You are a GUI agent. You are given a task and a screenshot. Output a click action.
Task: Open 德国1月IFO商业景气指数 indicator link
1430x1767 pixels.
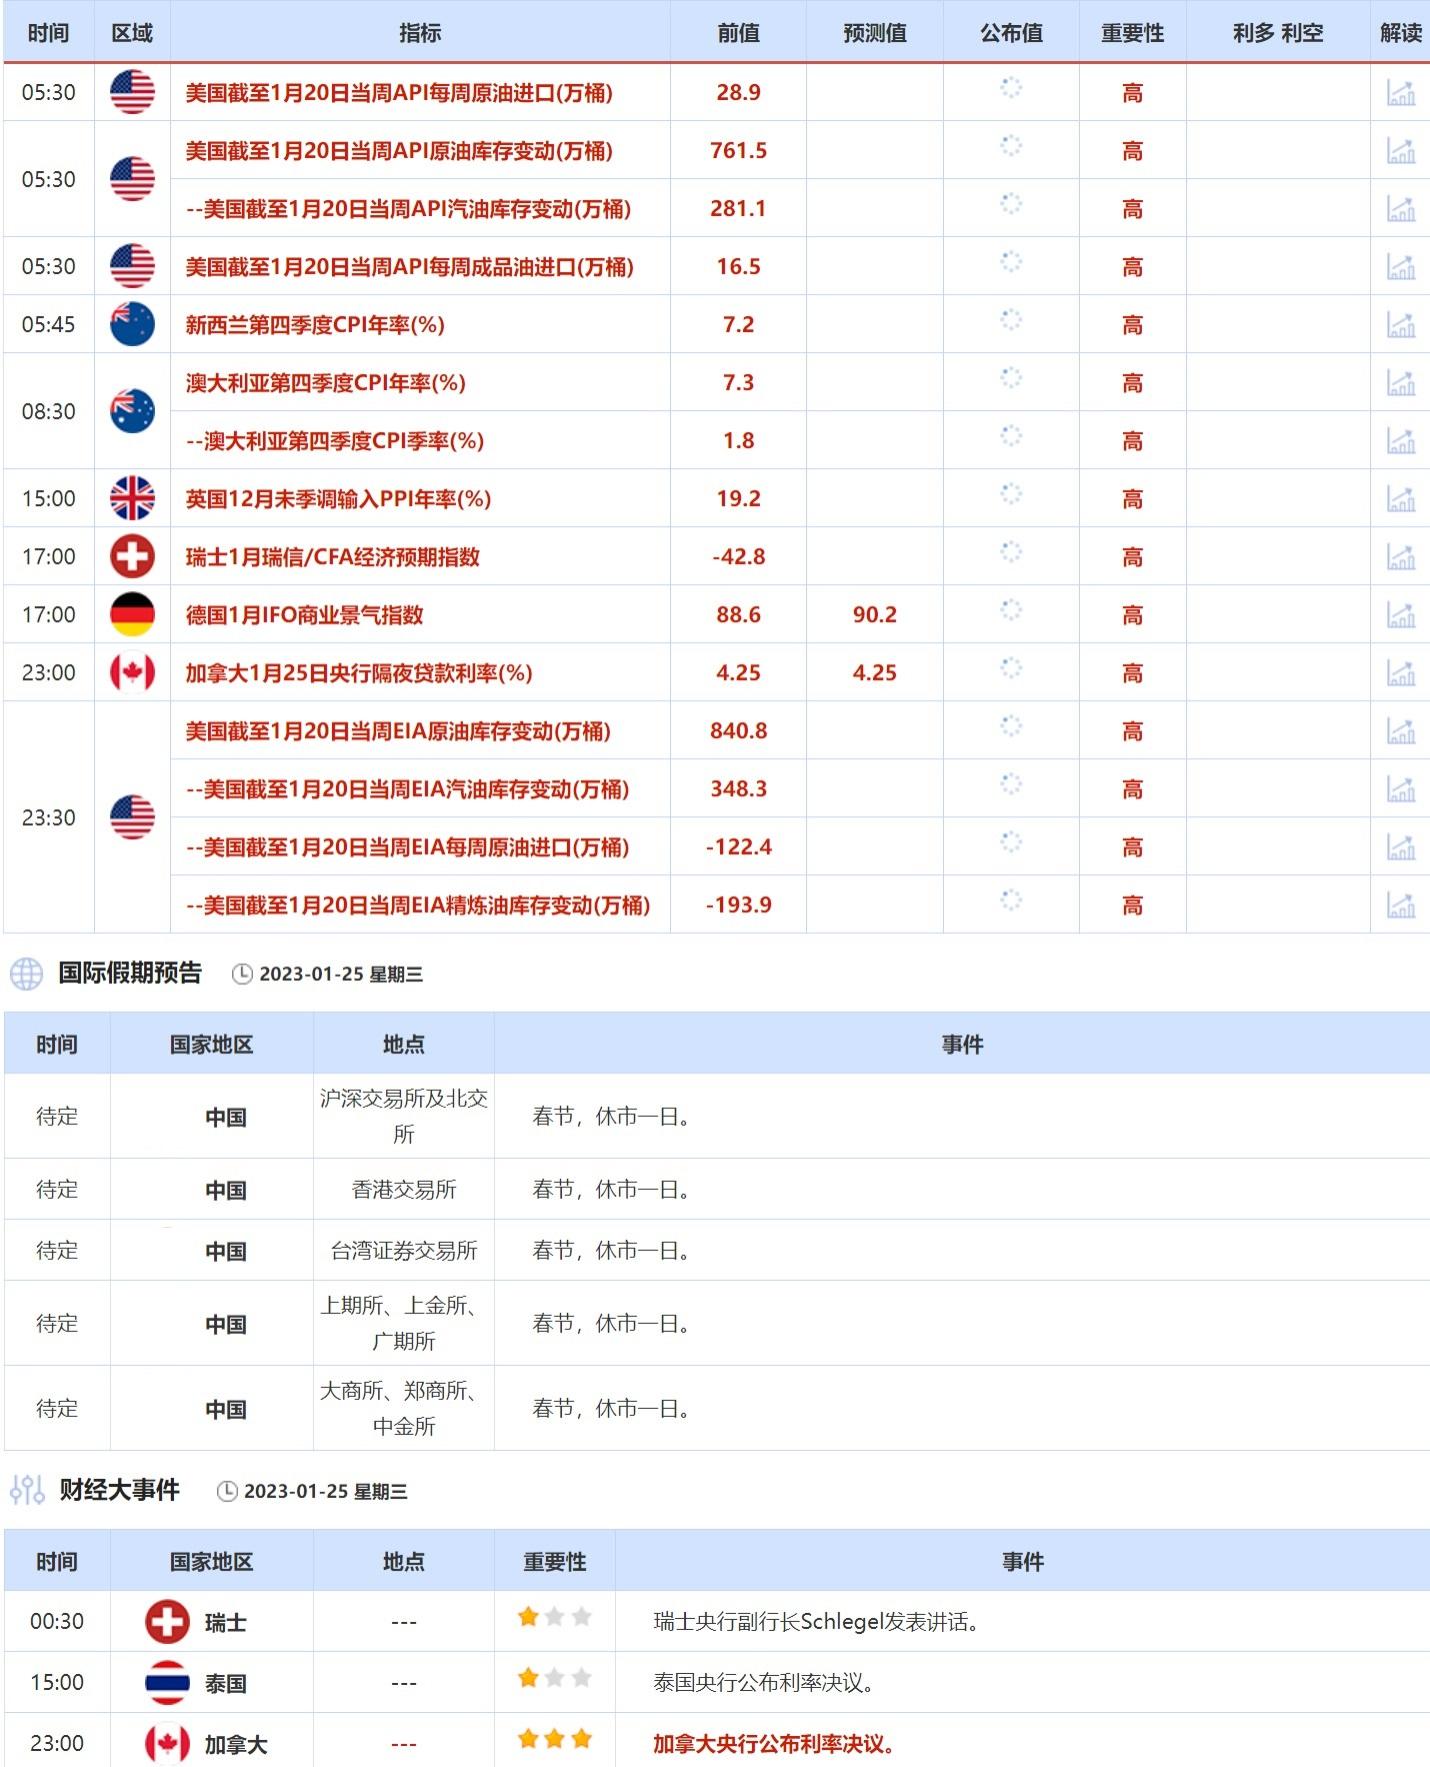(x=304, y=615)
